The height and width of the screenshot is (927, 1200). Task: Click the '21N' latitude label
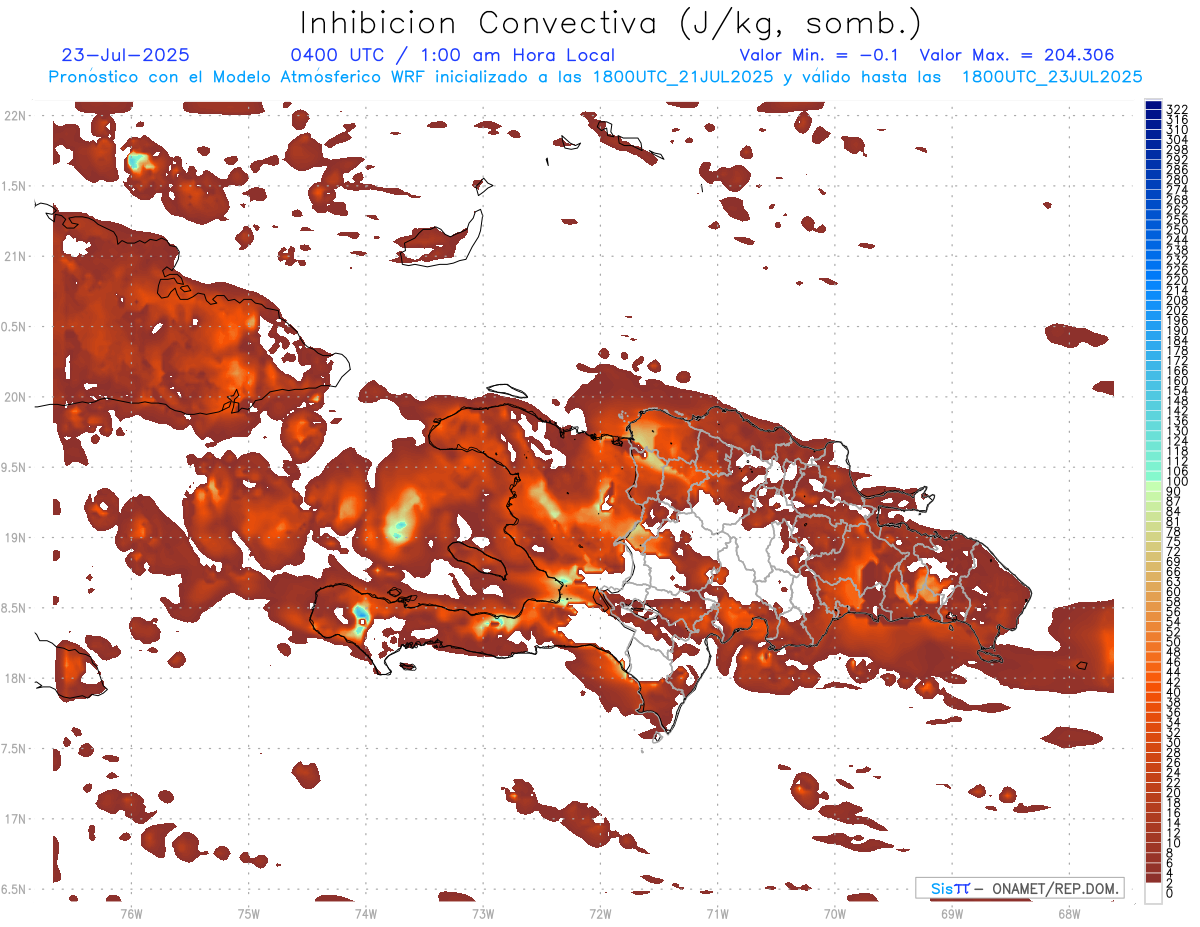(x=15, y=256)
